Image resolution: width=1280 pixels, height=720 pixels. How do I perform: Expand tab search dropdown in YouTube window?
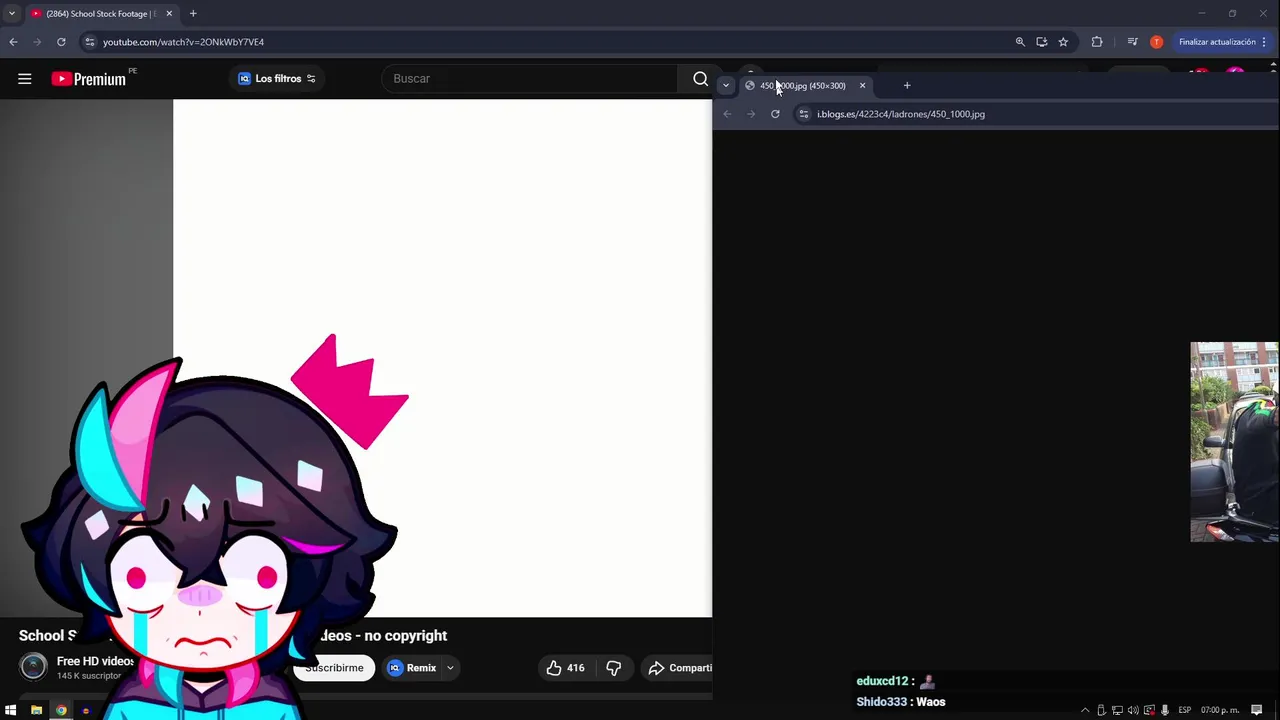coord(12,14)
